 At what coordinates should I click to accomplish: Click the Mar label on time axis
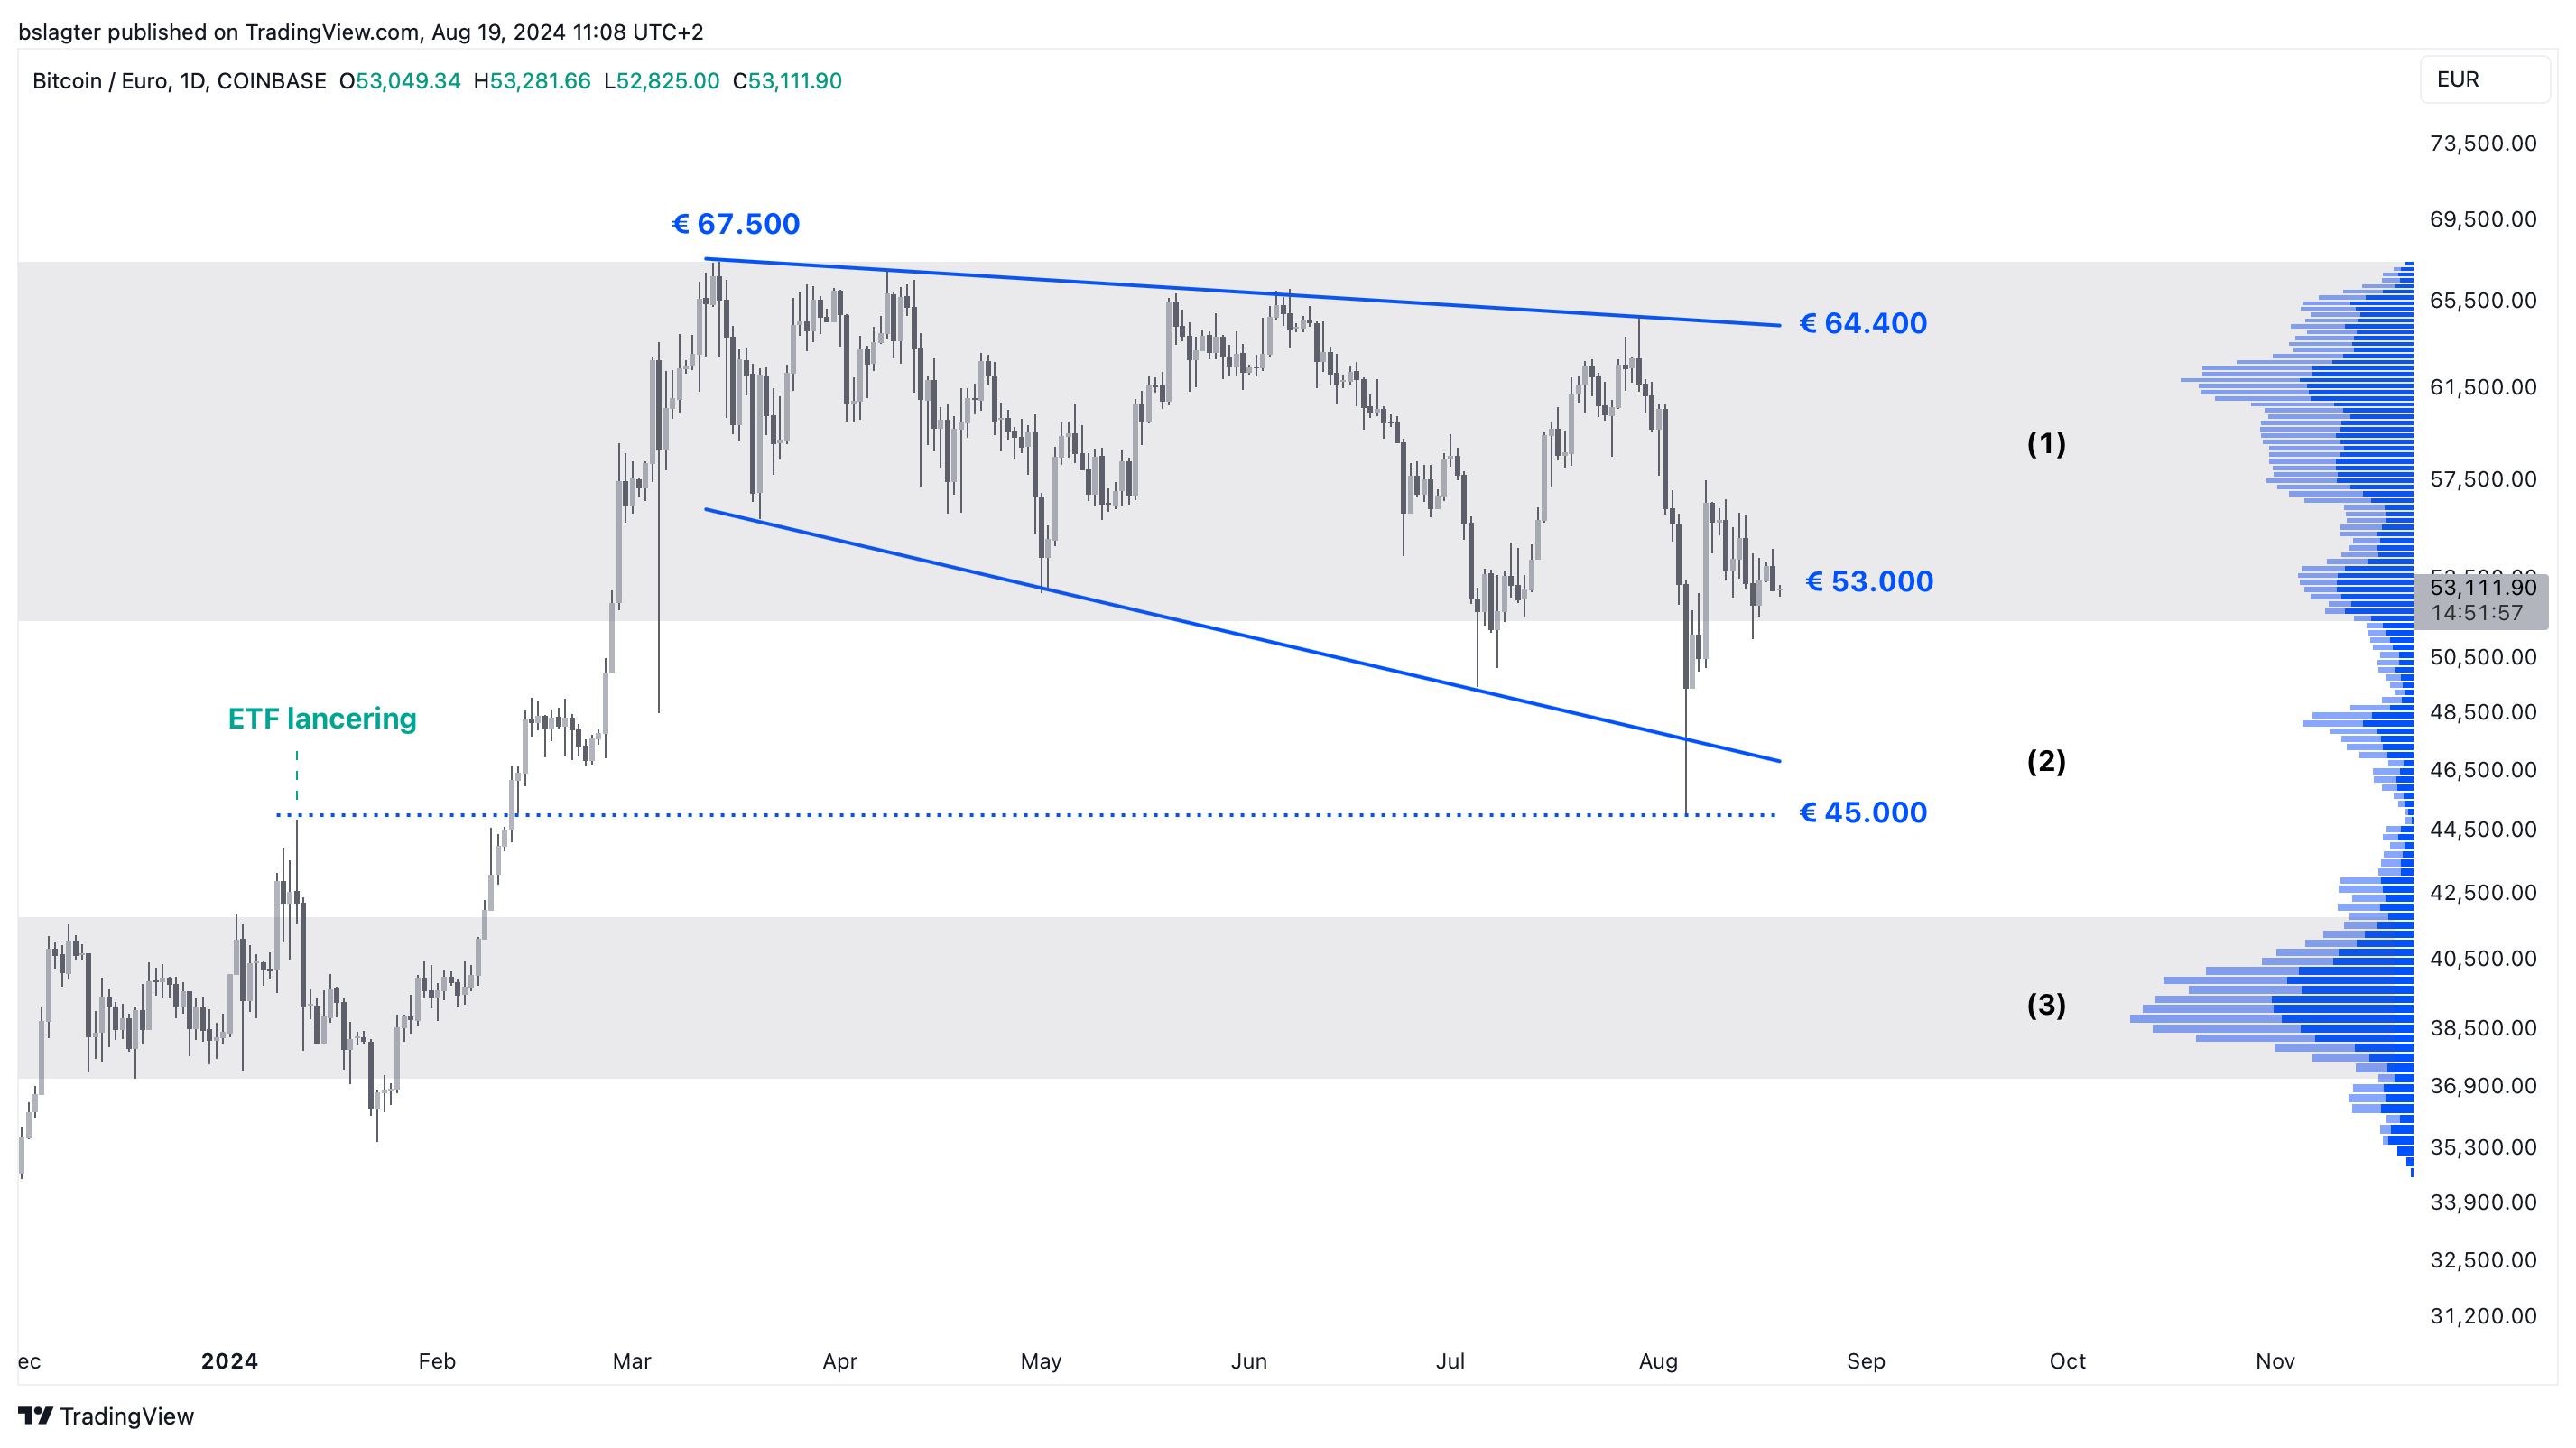point(631,1361)
